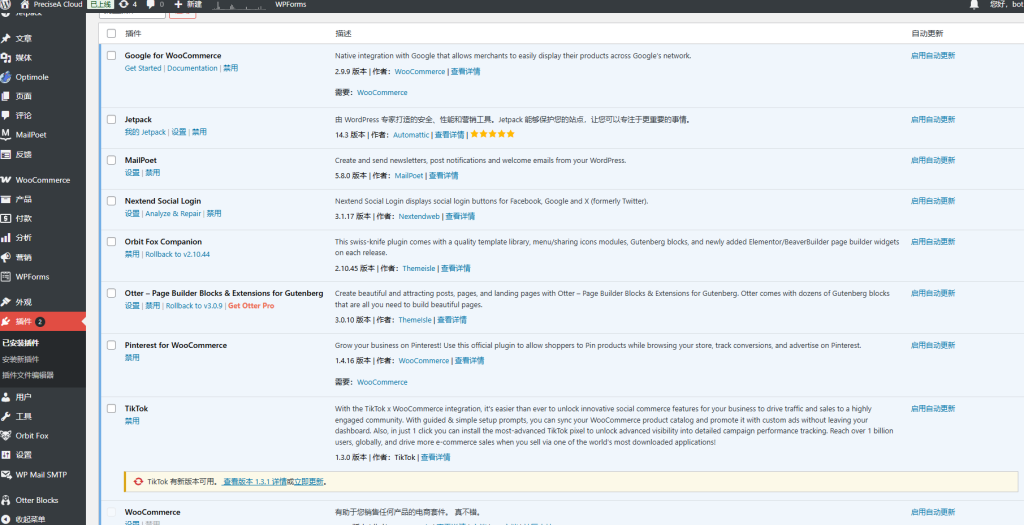1024x525 pixels.
Task: Click Get Started under Google for WooCommerce
Action: click(x=143, y=68)
